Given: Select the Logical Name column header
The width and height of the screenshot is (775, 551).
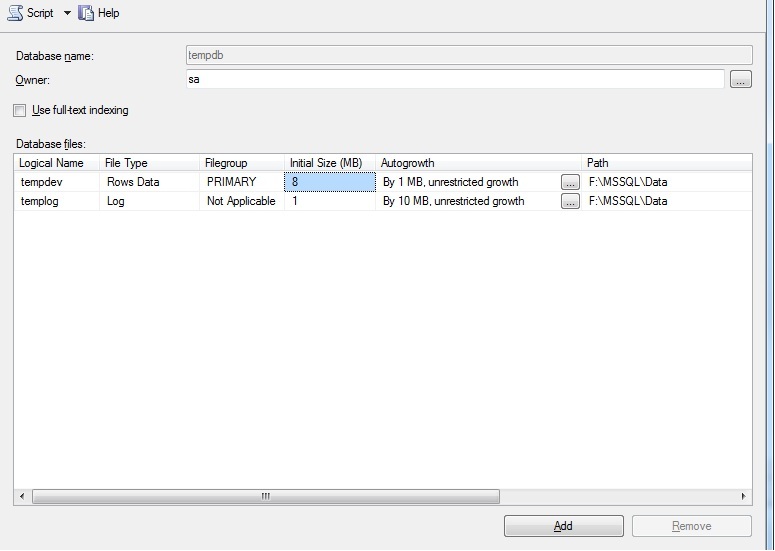Looking at the screenshot, I should tap(57, 163).
